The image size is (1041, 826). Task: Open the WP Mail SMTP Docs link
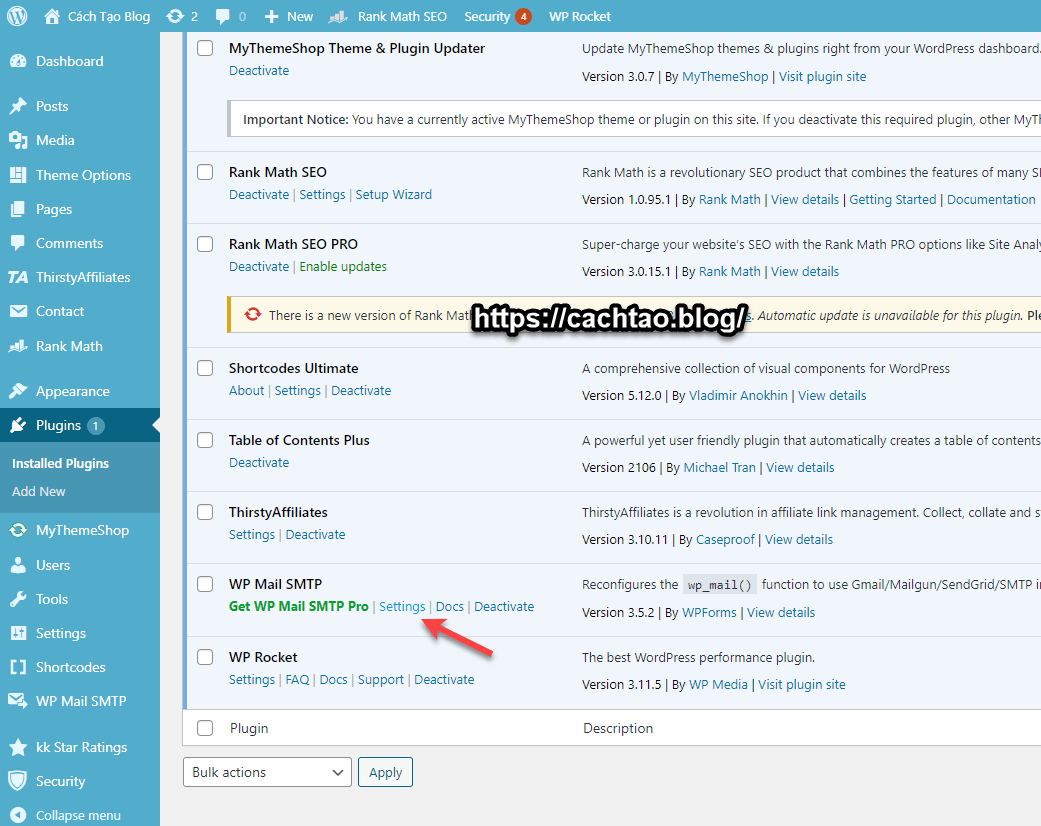[449, 606]
